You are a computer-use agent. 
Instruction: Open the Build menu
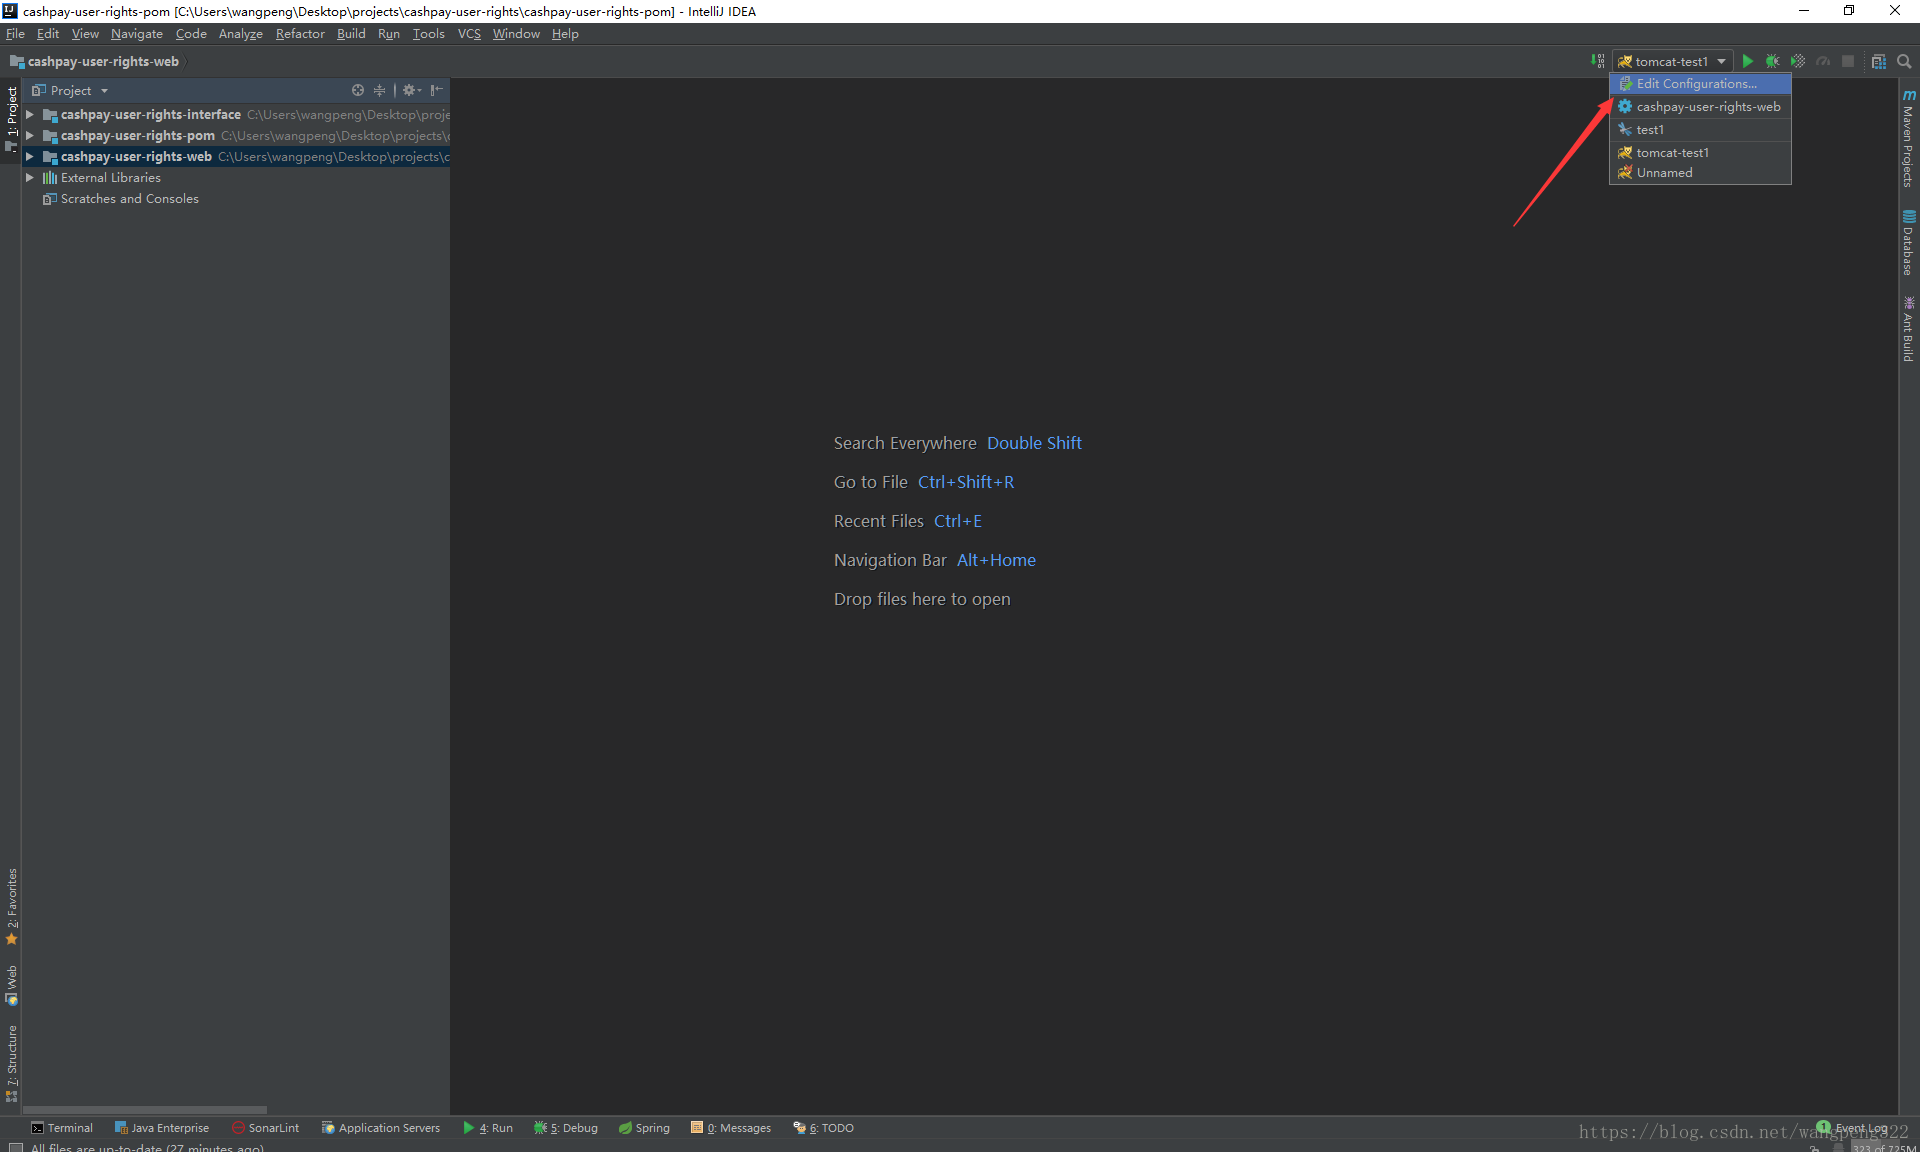[x=351, y=34]
